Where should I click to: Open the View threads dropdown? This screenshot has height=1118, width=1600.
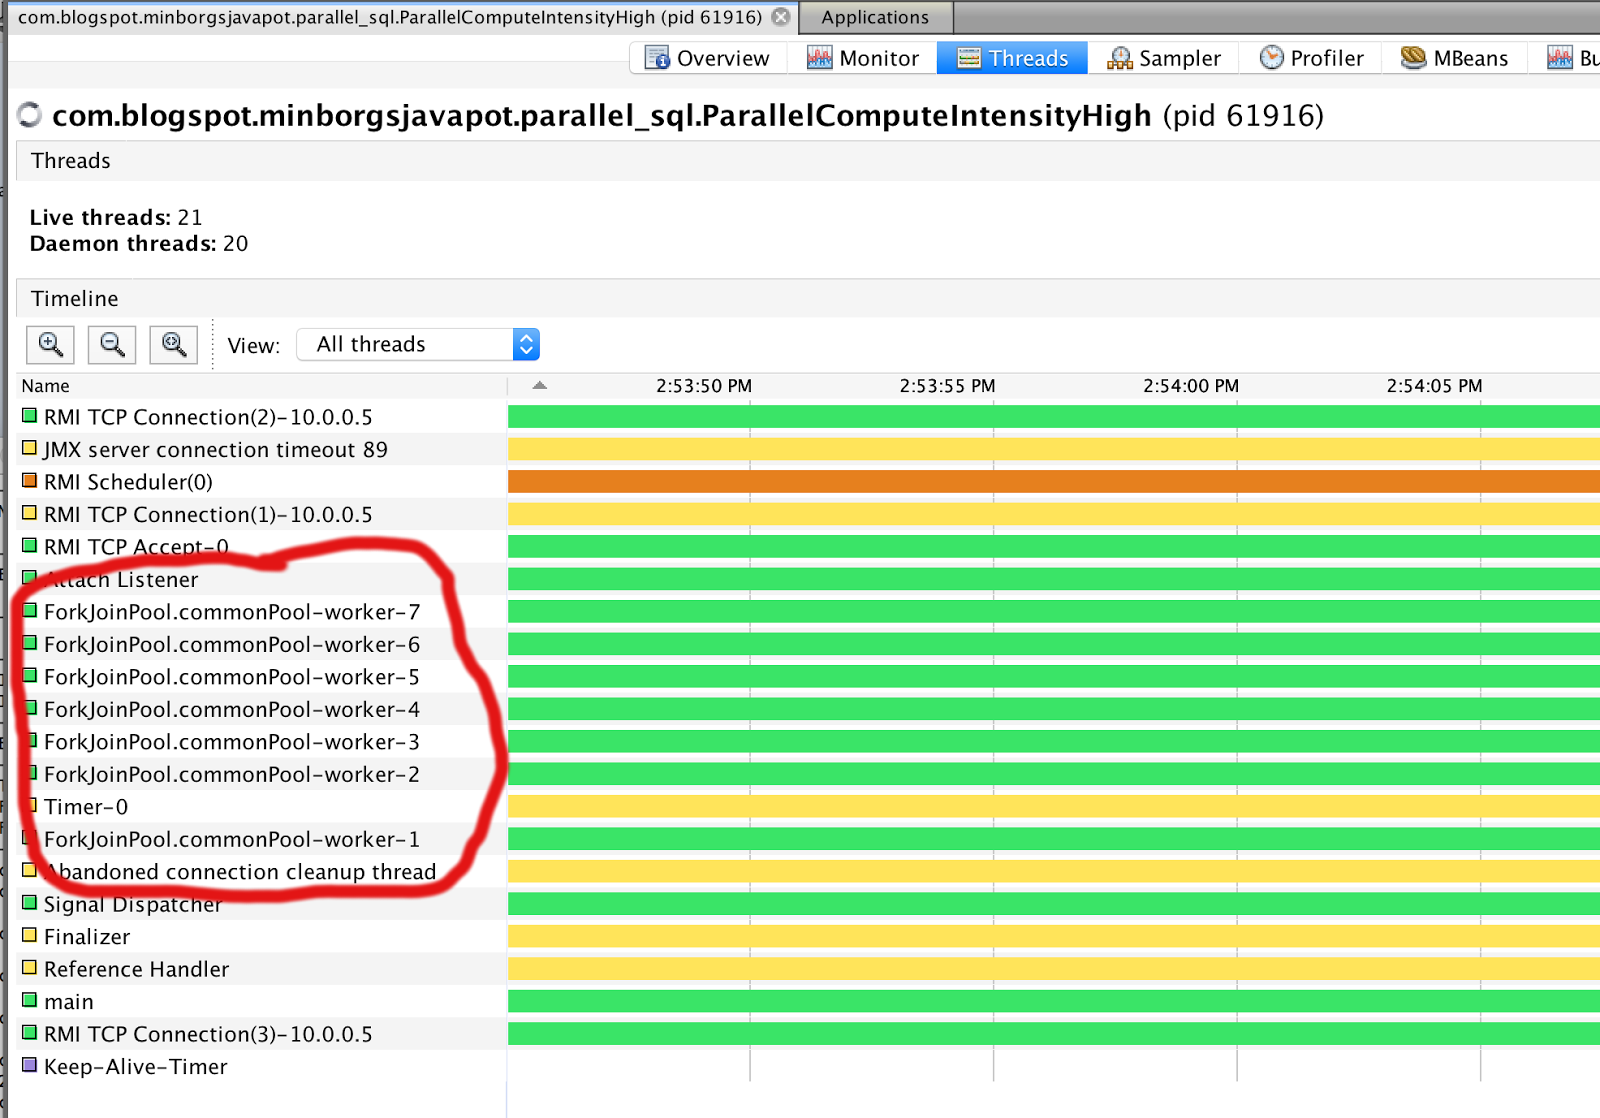tap(419, 344)
